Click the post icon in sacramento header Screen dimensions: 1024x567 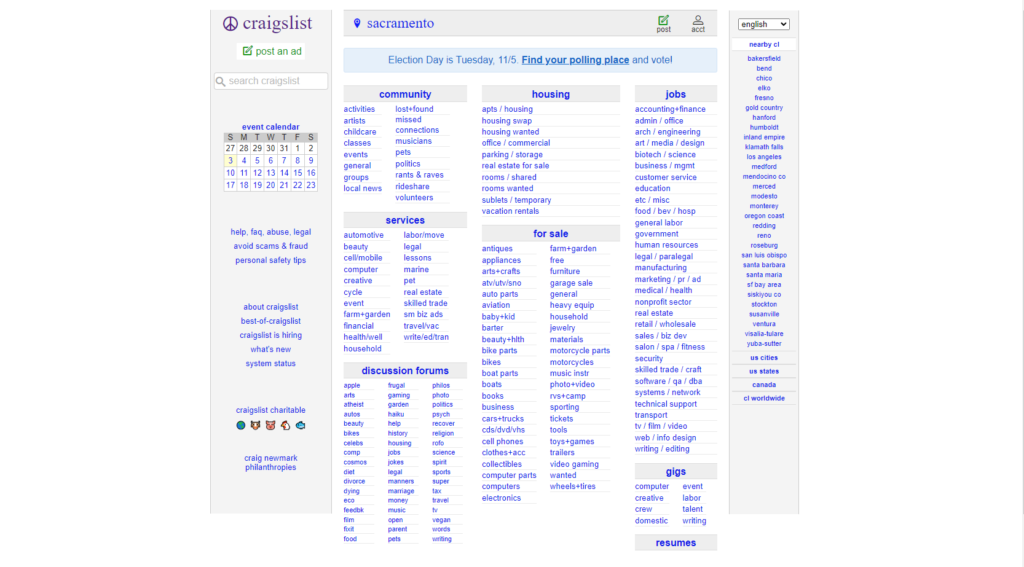coord(664,24)
